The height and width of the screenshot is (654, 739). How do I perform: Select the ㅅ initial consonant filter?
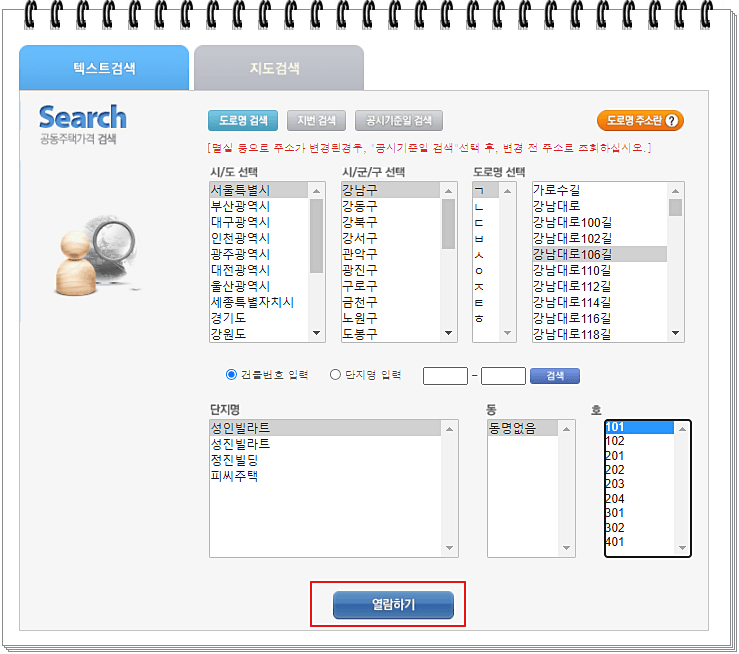485,255
